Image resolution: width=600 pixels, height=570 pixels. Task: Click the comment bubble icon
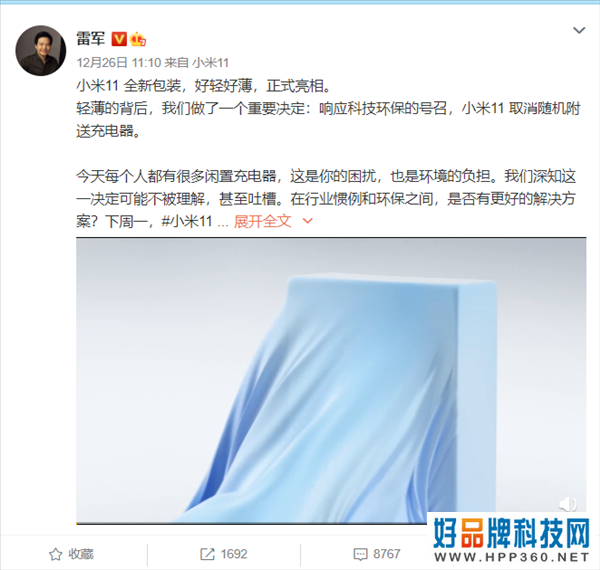coord(360,554)
